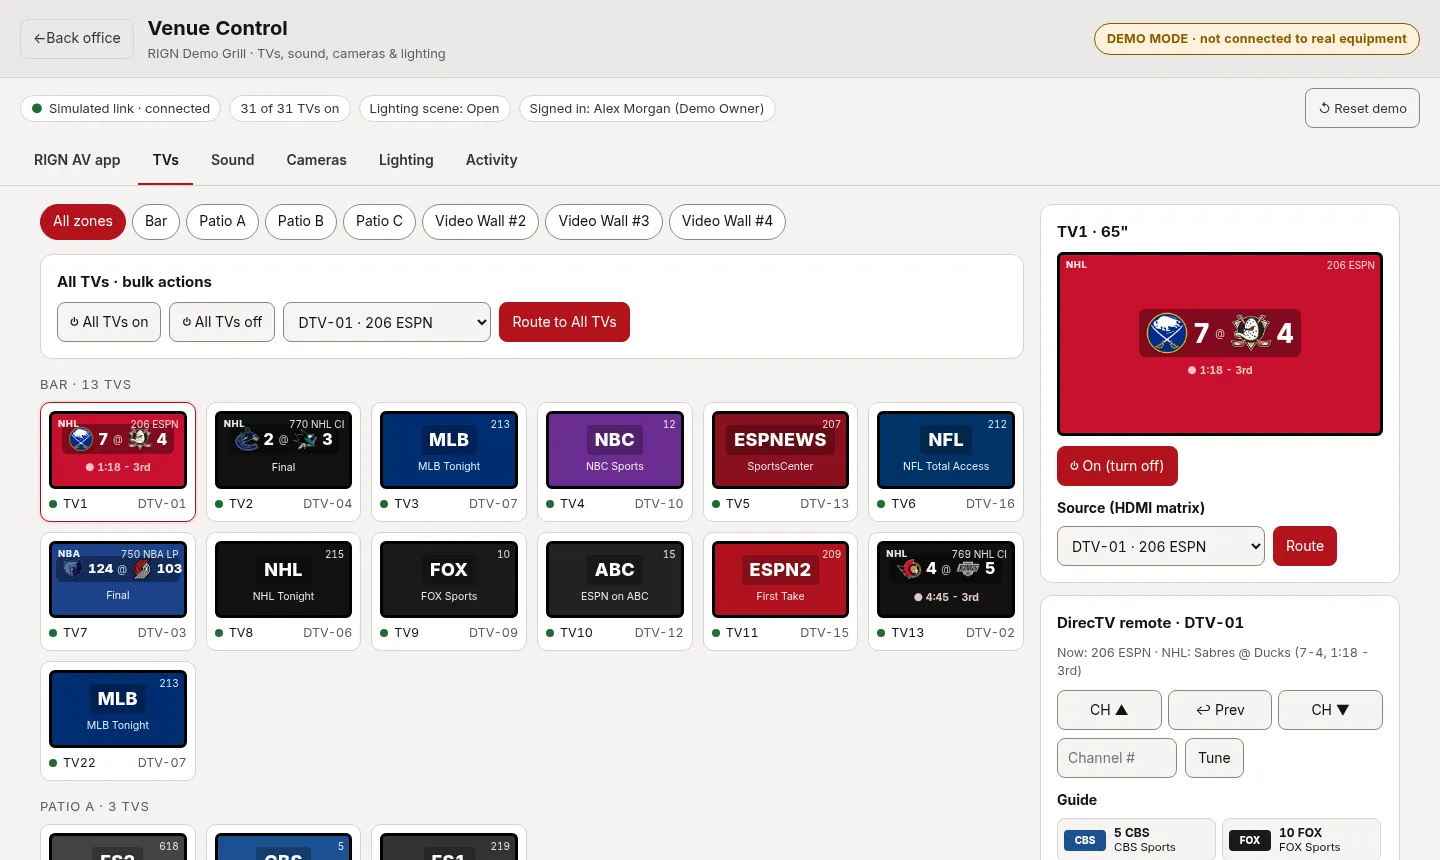The width and height of the screenshot is (1440, 860).
Task: Go to Back office
Action: (77, 38)
